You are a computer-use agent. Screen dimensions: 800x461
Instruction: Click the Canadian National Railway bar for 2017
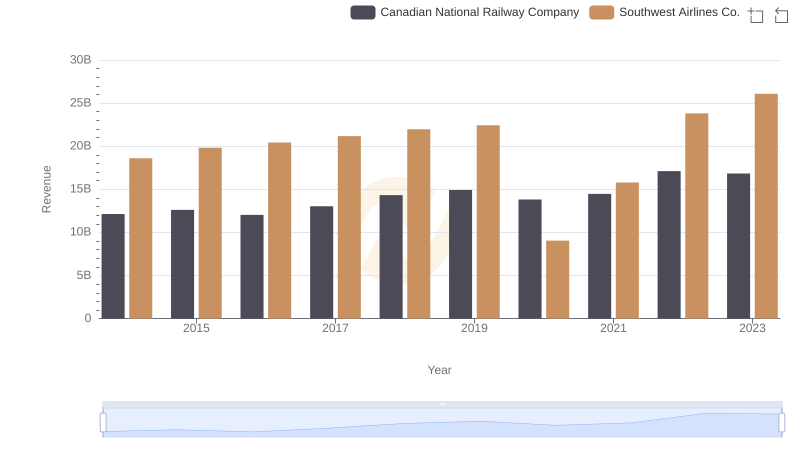(321, 262)
